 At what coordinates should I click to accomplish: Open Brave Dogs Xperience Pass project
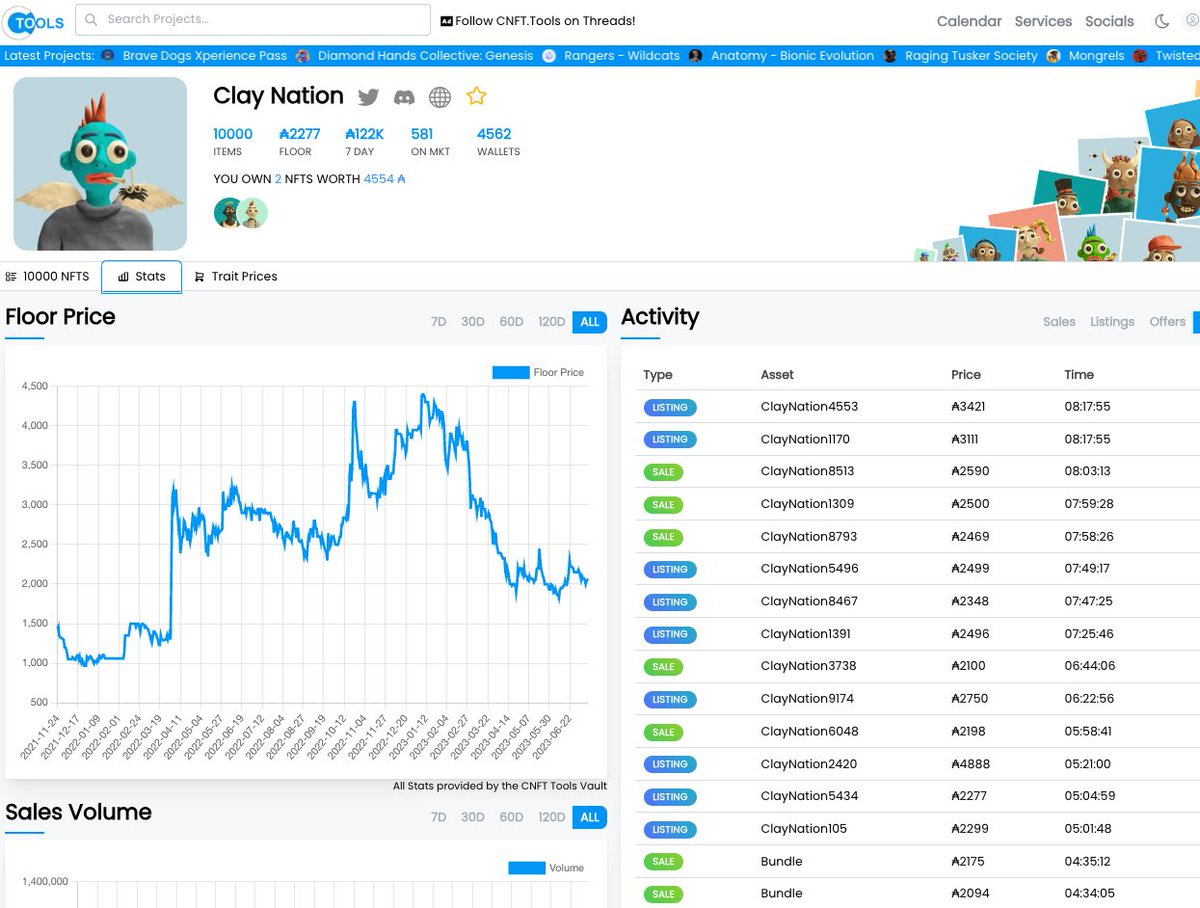click(x=204, y=56)
